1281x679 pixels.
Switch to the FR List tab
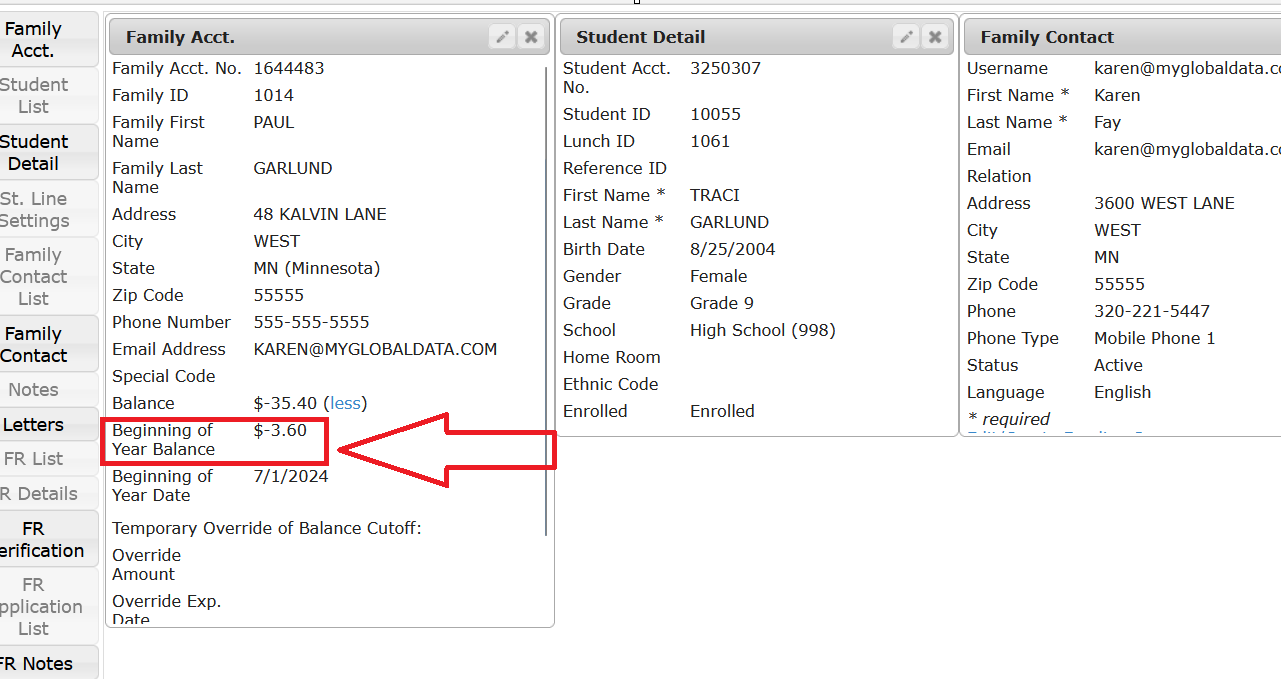point(35,459)
